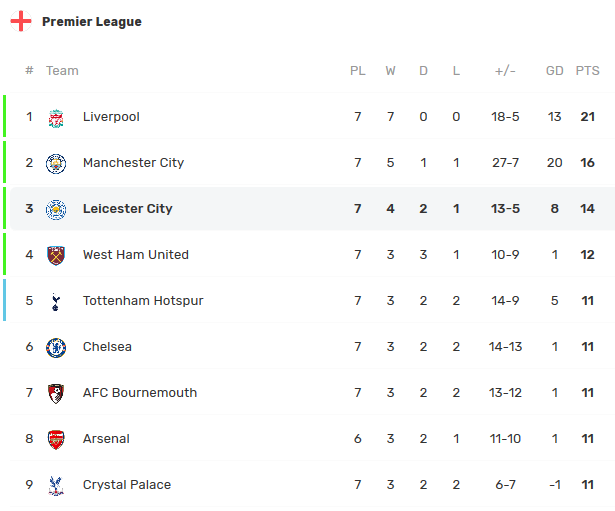Click the England flag icon
Screen dimensions: 615x511
21,22
